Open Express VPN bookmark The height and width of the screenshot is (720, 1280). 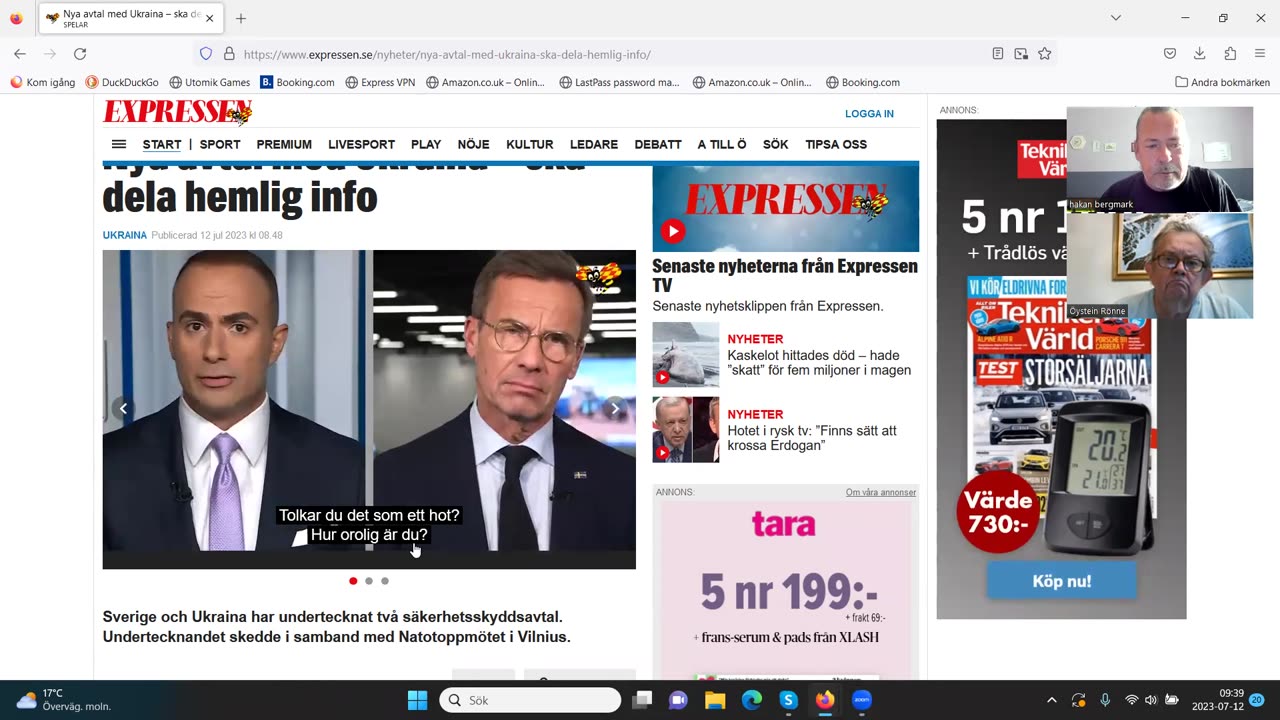[380, 82]
